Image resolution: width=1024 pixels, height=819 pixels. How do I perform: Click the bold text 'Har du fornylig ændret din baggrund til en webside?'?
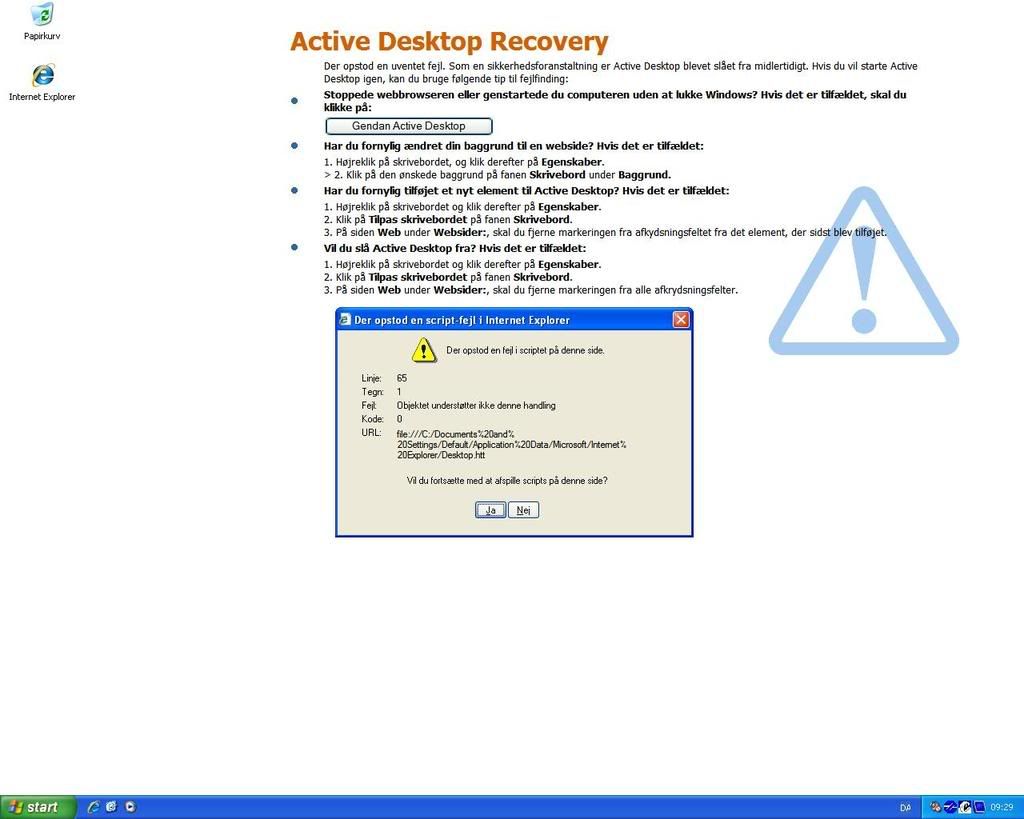pos(458,146)
